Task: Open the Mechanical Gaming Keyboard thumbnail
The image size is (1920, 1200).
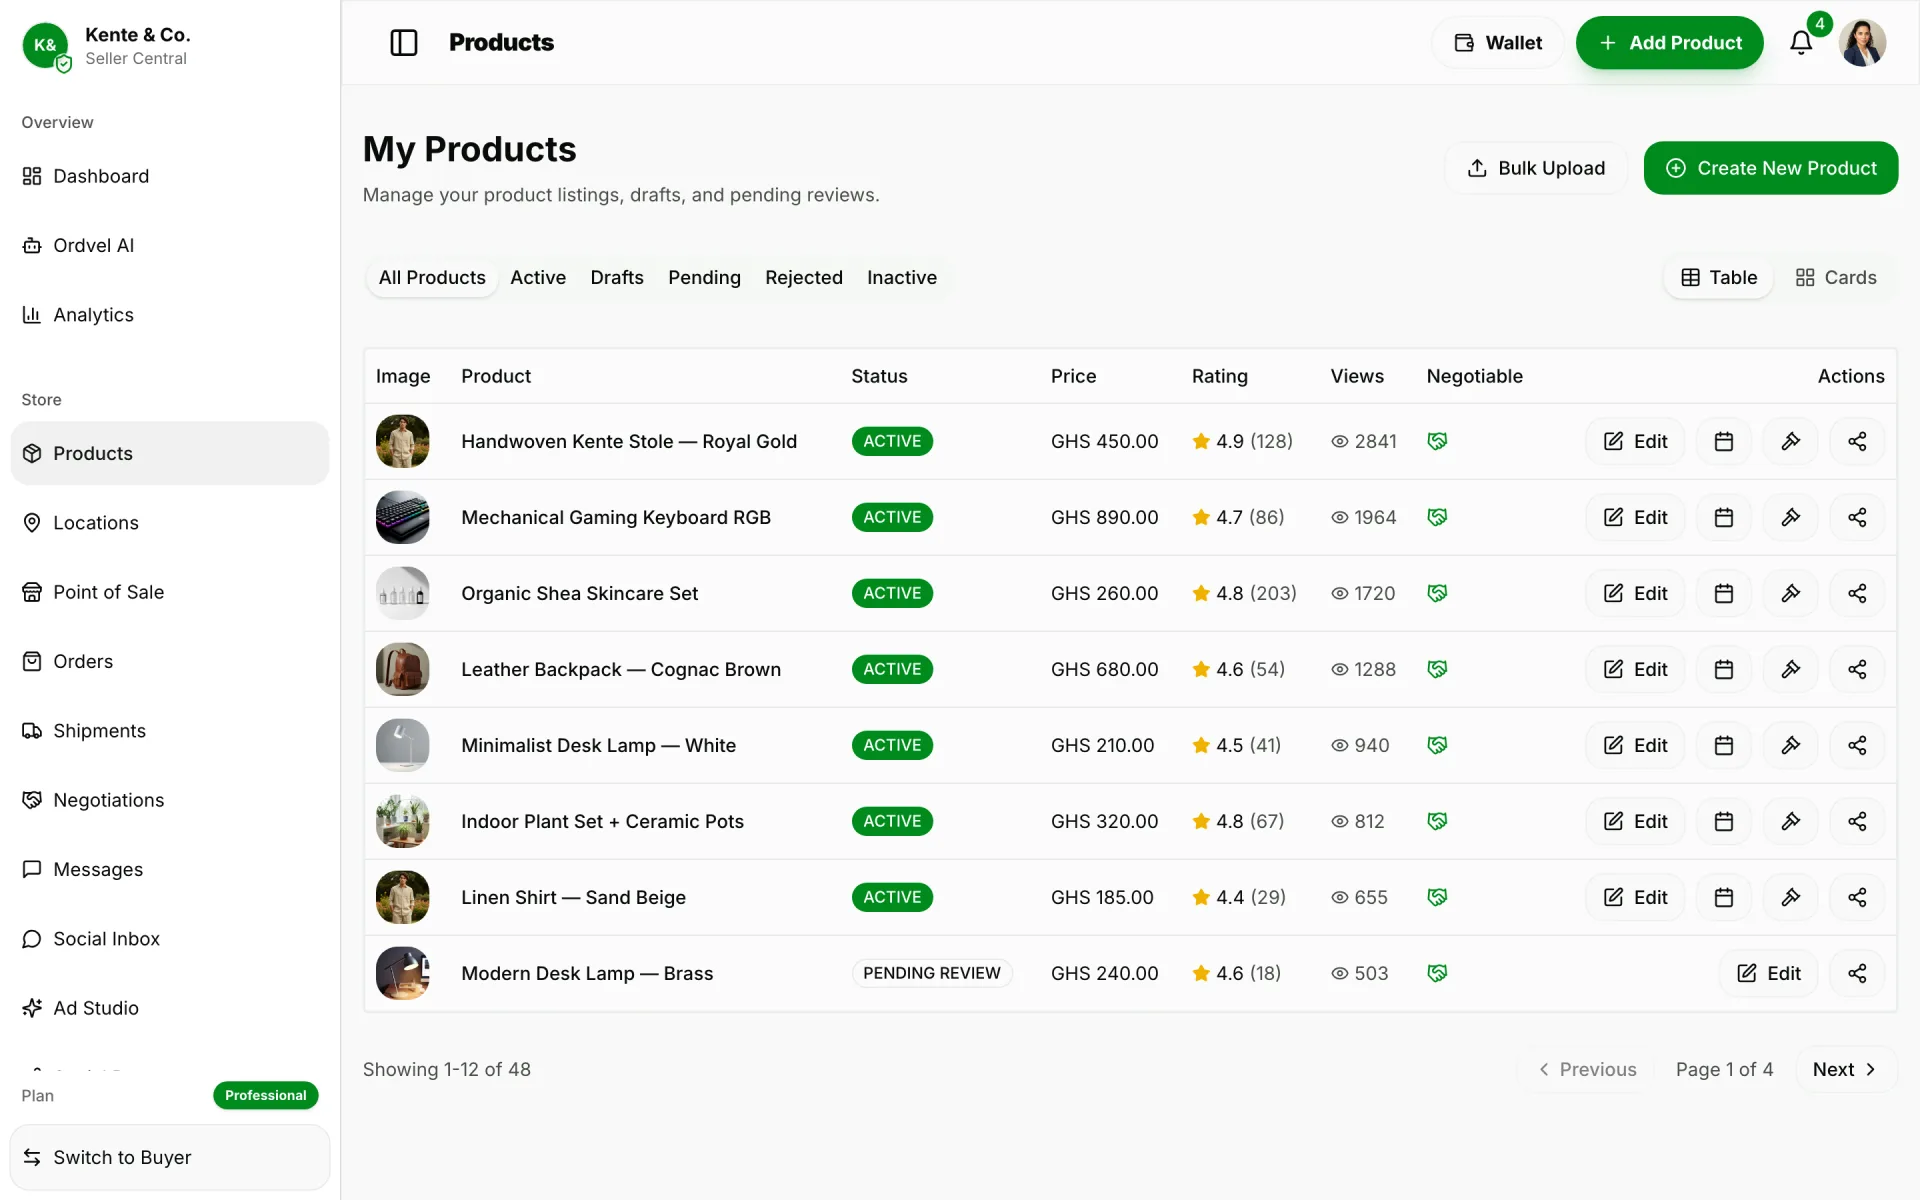Action: (x=402, y=517)
